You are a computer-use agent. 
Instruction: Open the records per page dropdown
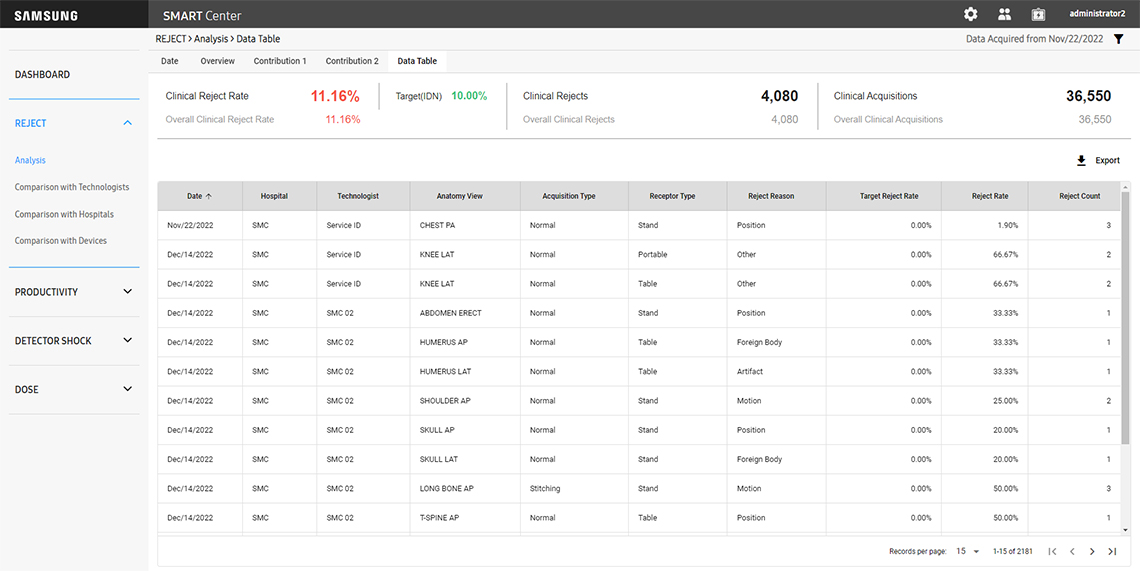(x=968, y=551)
